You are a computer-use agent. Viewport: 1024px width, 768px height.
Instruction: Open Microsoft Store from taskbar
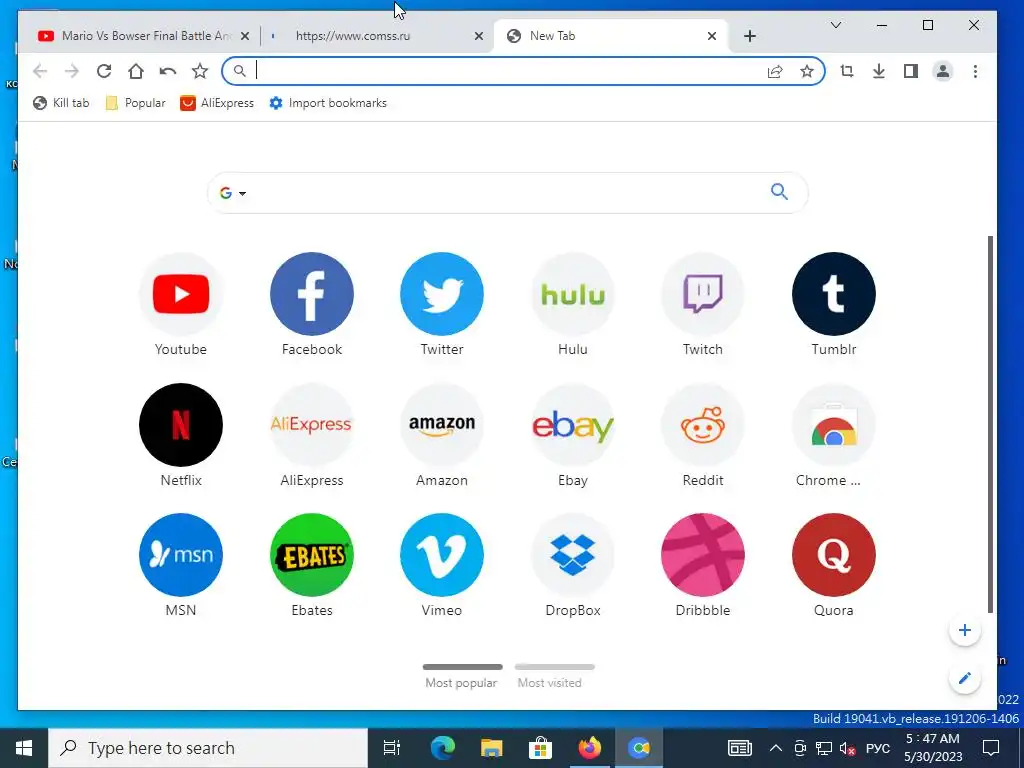pyautogui.click(x=540, y=748)
